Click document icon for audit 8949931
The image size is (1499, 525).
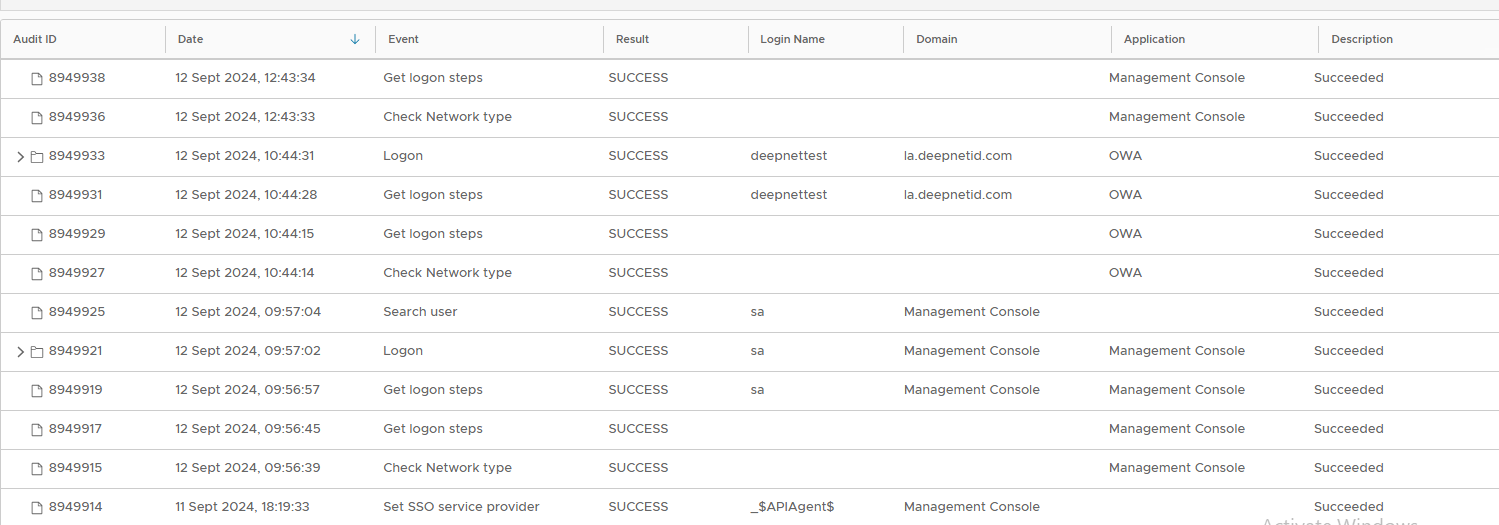click(x=37, y=195)
